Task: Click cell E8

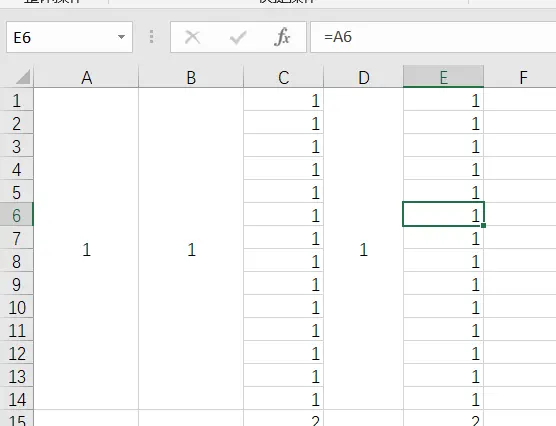Action: (x=444, y=260)
